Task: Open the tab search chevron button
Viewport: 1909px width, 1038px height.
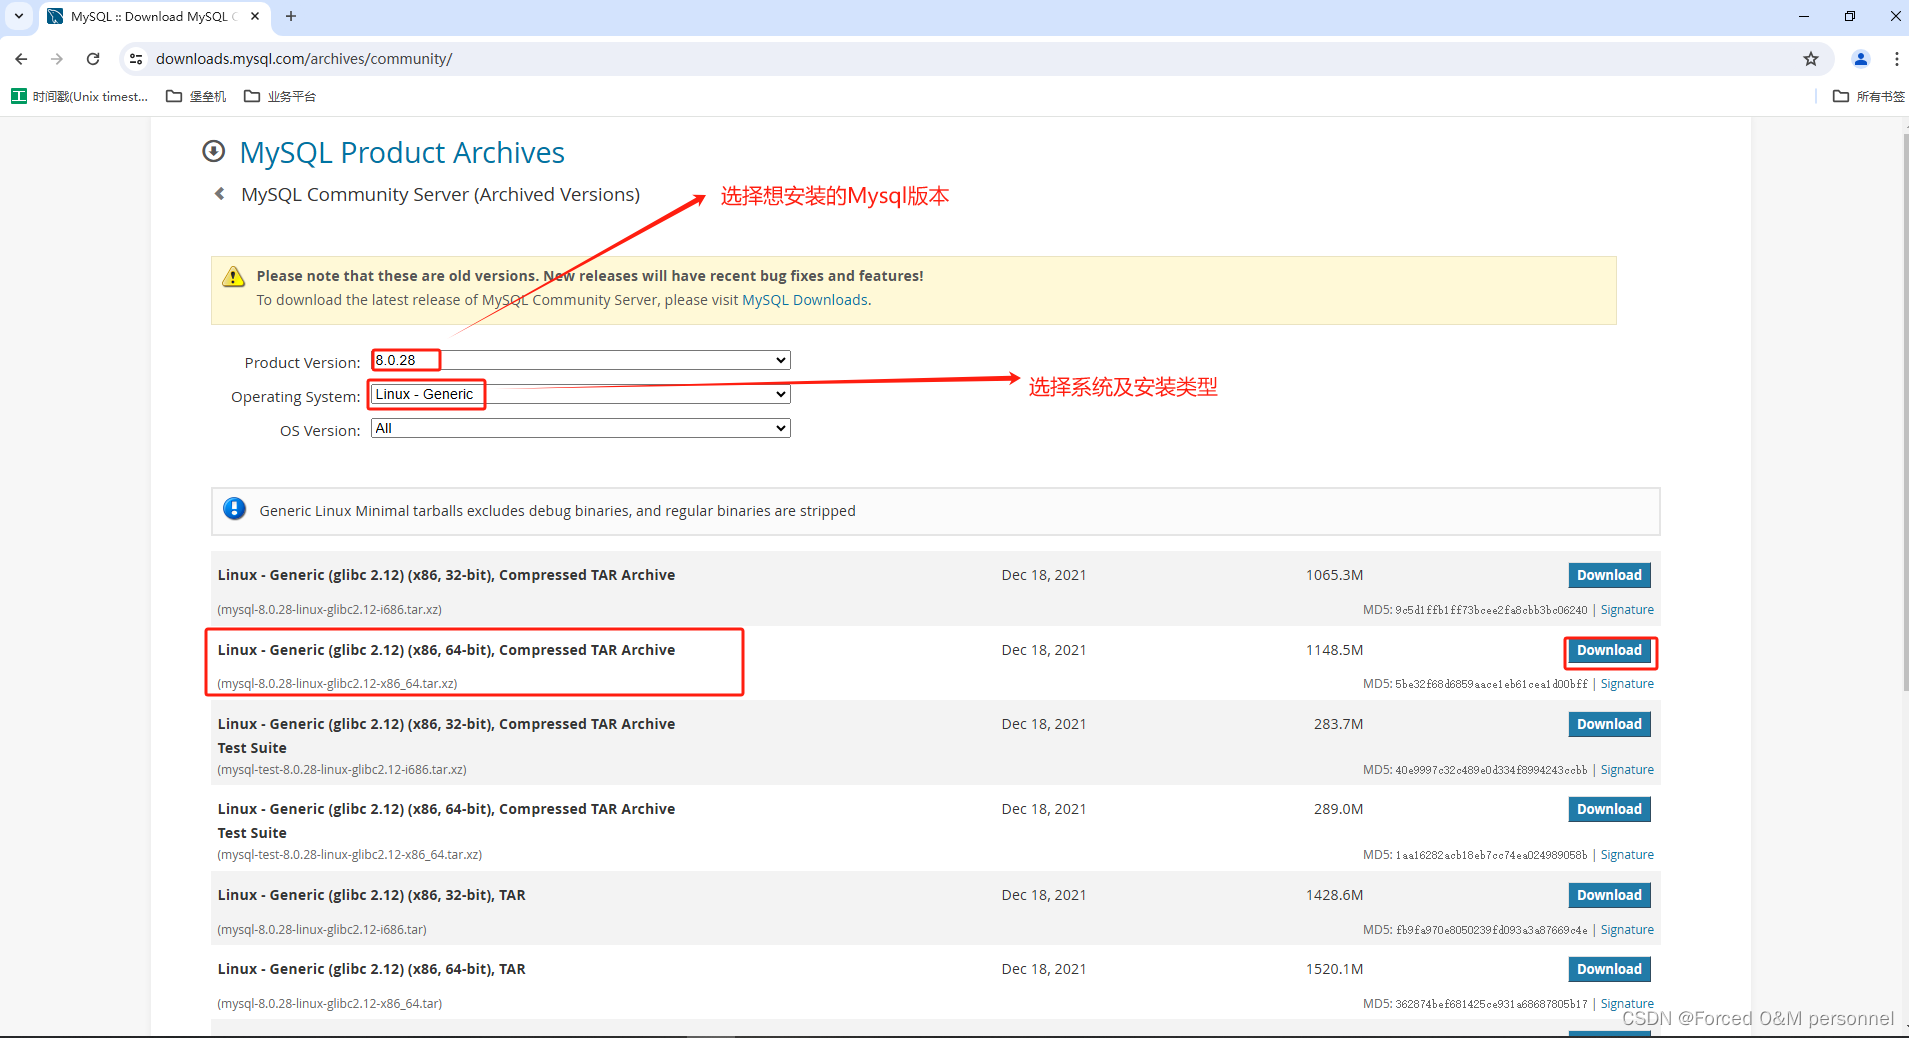Action: [x=19, y=16]
